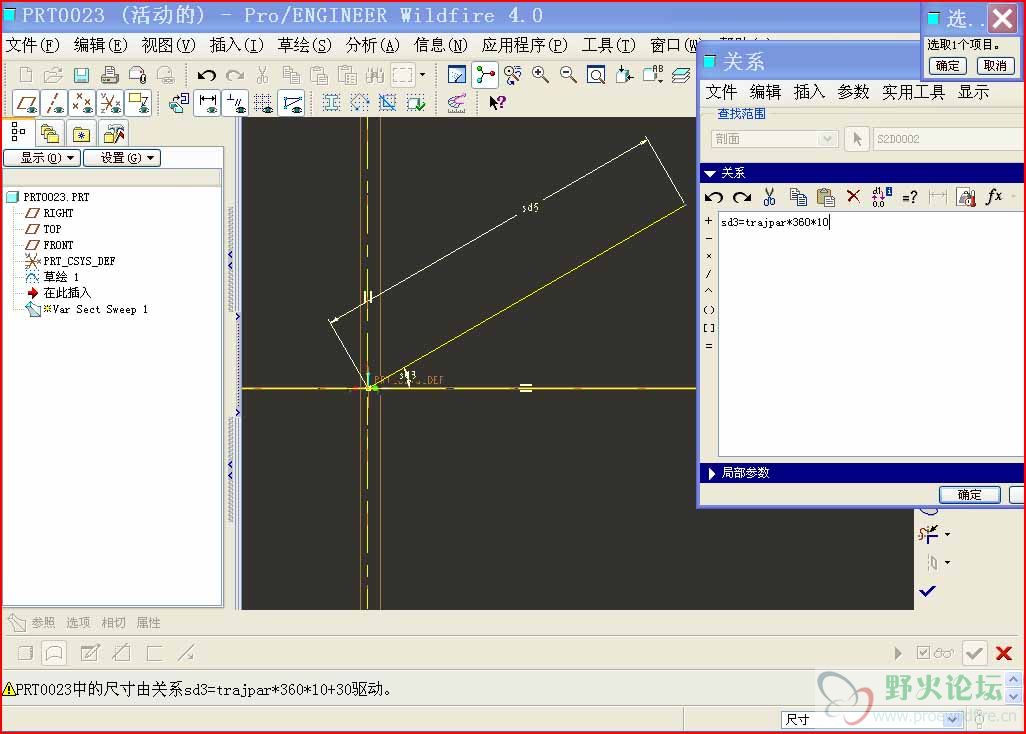The width and height of the screenshot is (1026, 734).
Task: Click Redo arrow in Relations dialog toolbar
Action: click(x=741, y=196)
